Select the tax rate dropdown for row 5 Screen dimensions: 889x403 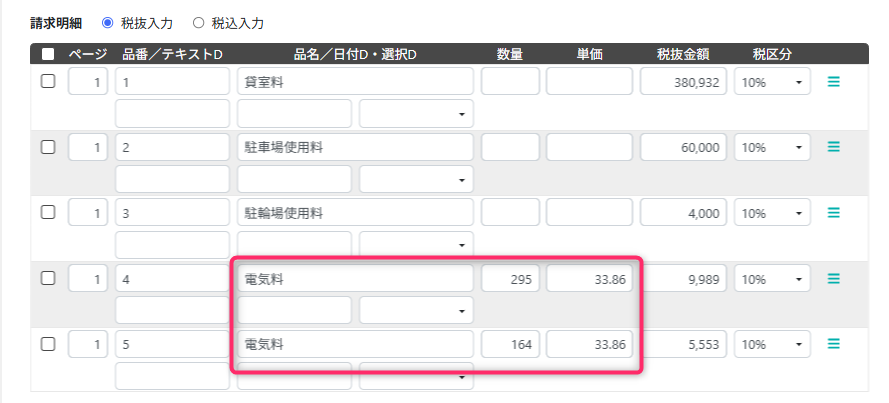pyautogui.click(x=771, y=344)
